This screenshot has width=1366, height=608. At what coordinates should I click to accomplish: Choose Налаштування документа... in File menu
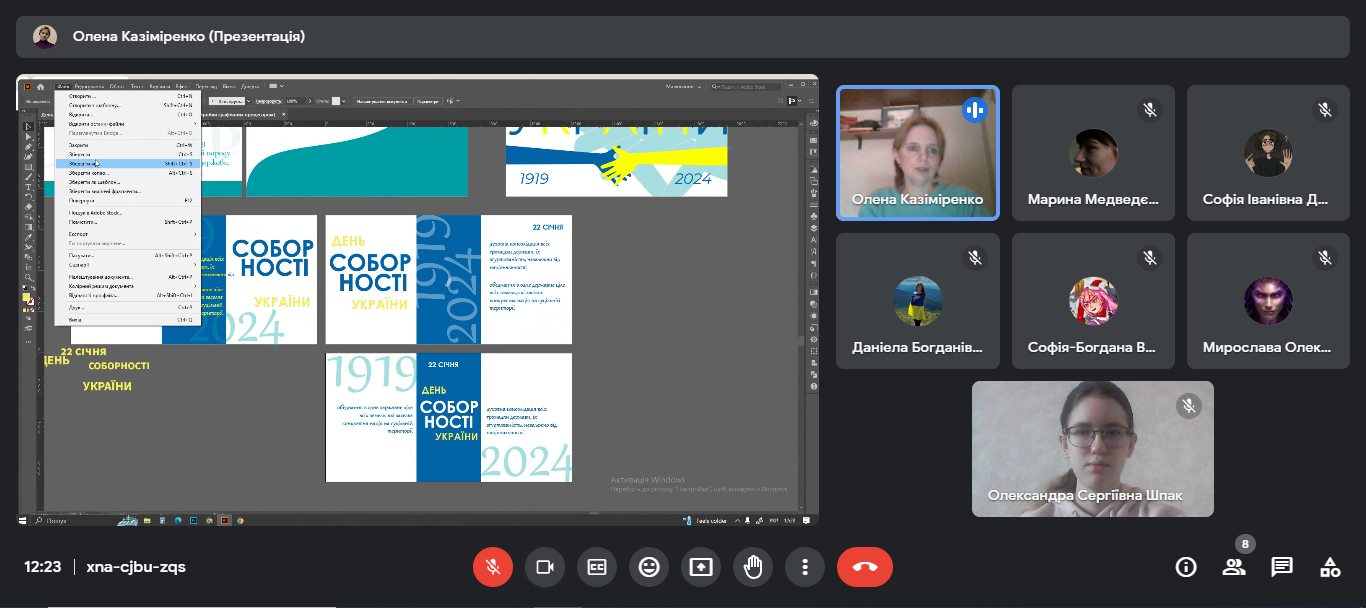pyautogui.click(x=128, y=277)
